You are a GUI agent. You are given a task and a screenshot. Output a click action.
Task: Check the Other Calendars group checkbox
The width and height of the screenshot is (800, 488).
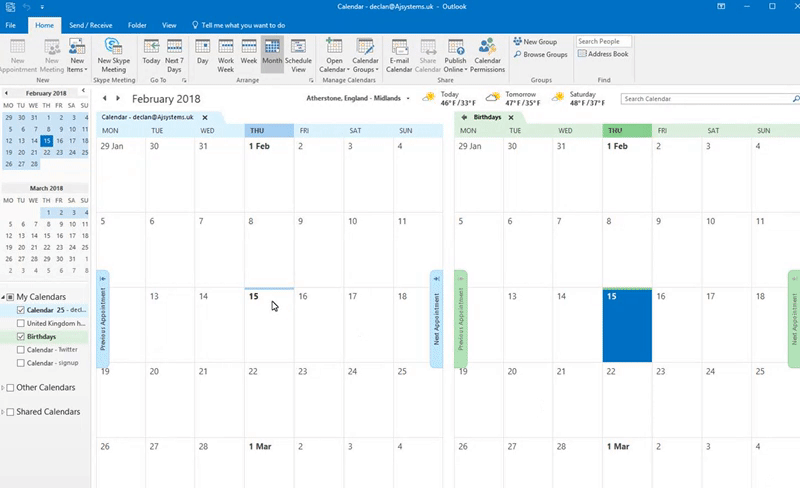click(x=10, y=387)
